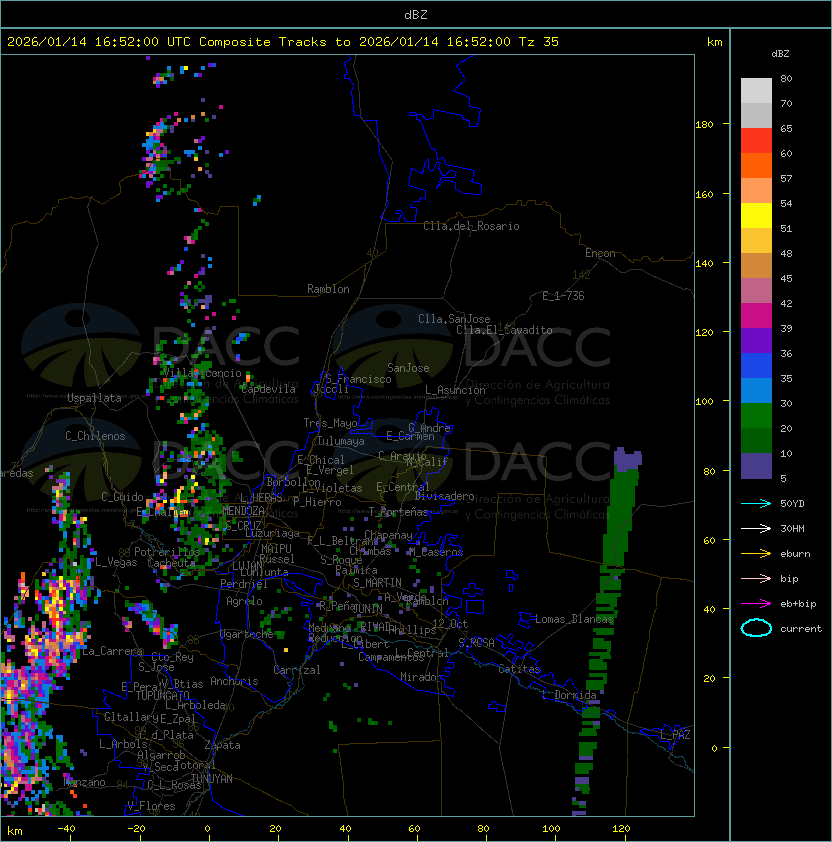Click the 'Clla.El_Cavadito' map label
Screen dimensions: 832x842
pyautogui.click(x=504, y=330)
